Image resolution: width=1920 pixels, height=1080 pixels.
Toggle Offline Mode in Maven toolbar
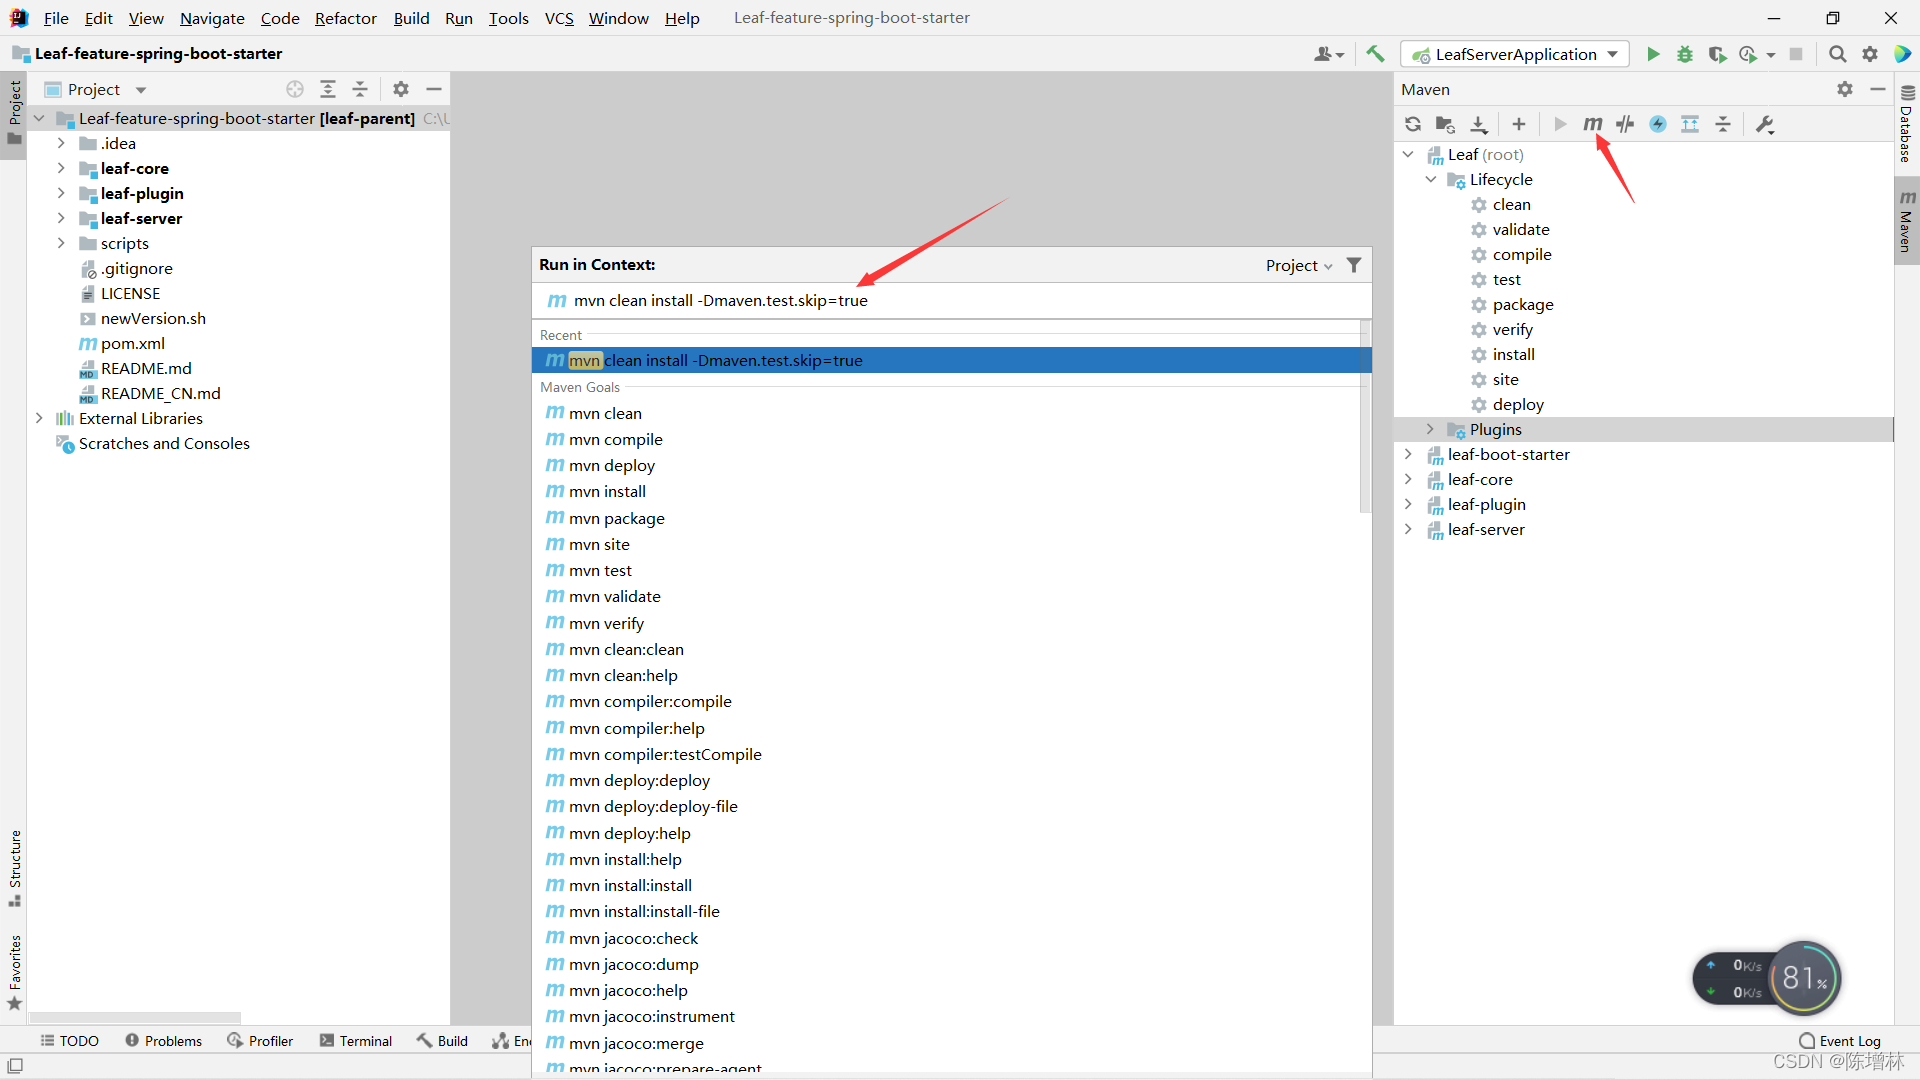1625,124
